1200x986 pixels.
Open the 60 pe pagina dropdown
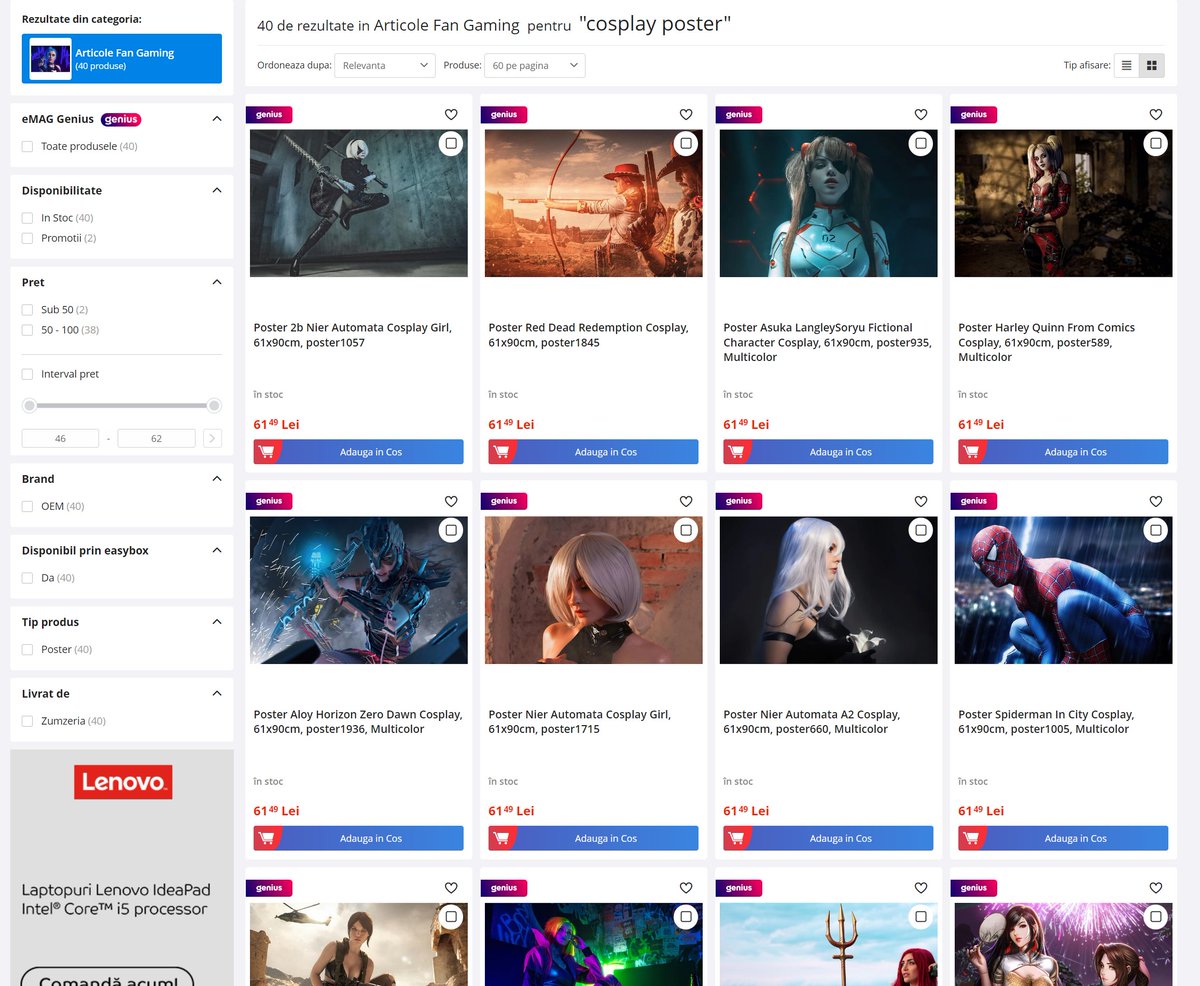click(x=535, y=65)
